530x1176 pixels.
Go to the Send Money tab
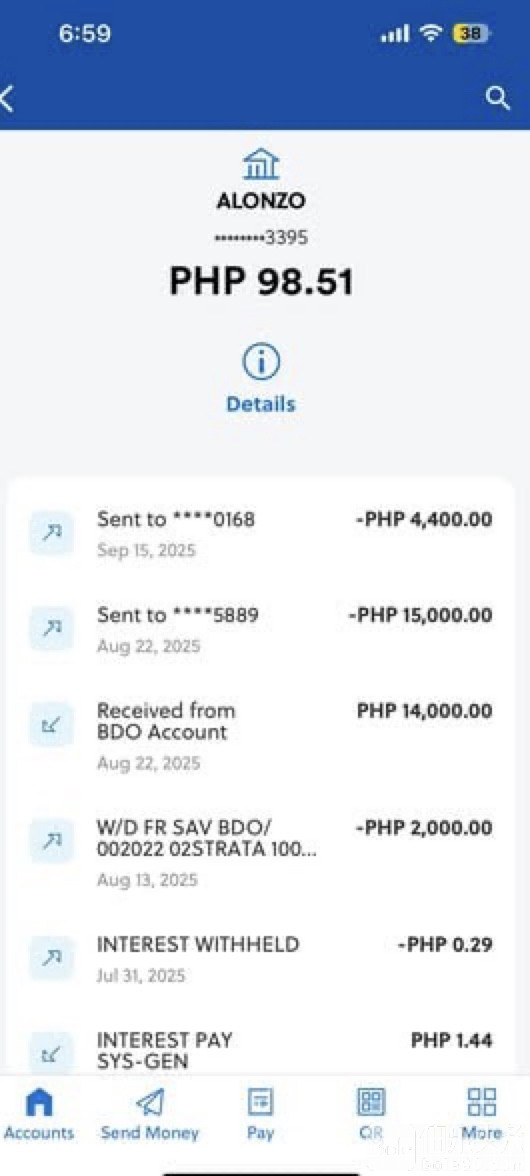150,1114
